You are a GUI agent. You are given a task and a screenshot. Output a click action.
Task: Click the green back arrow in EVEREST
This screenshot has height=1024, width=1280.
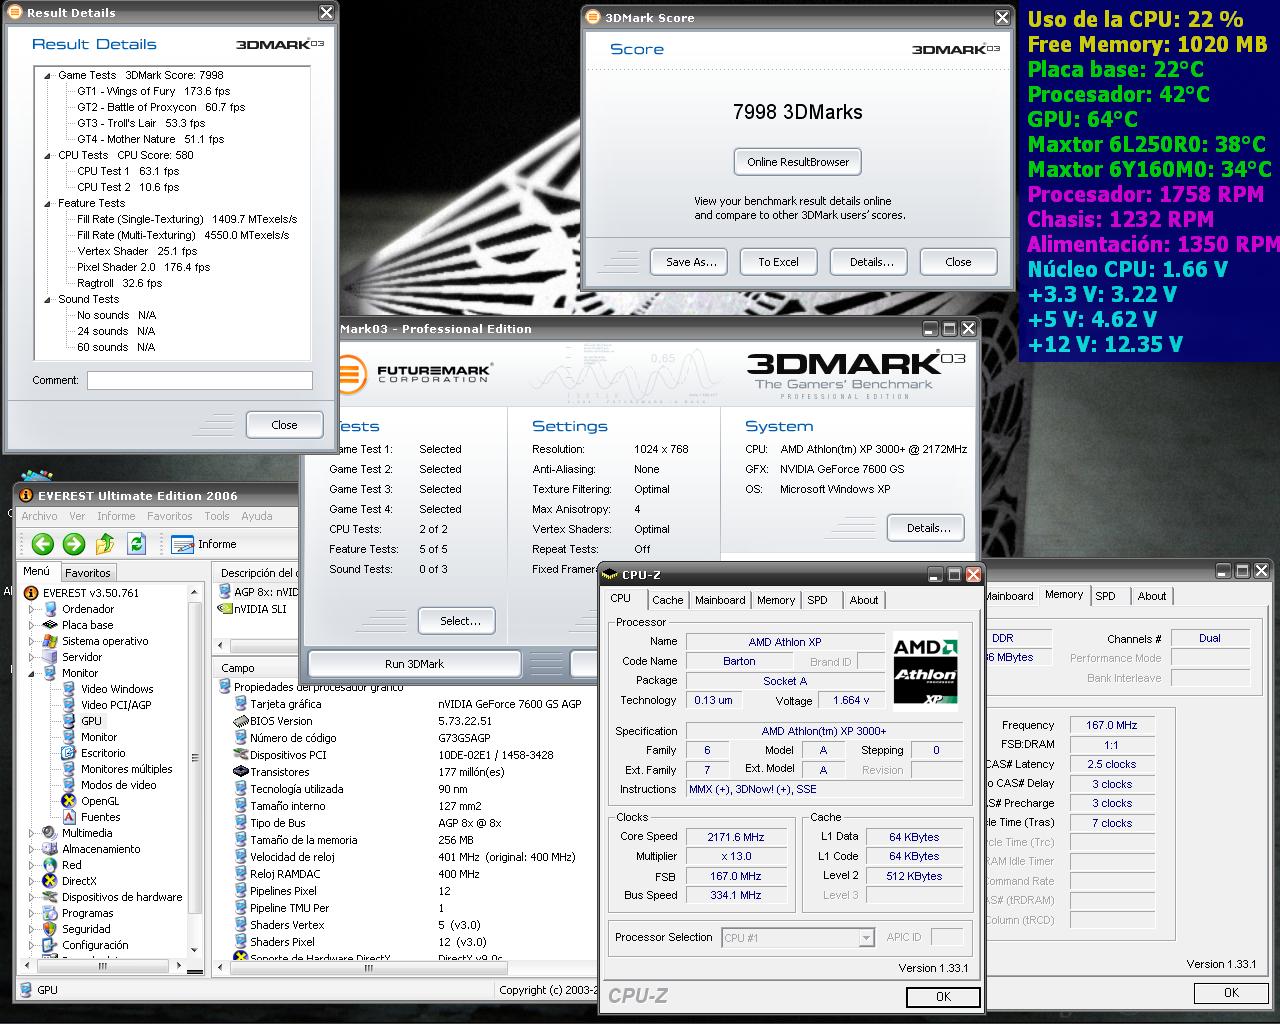[42, 544]
